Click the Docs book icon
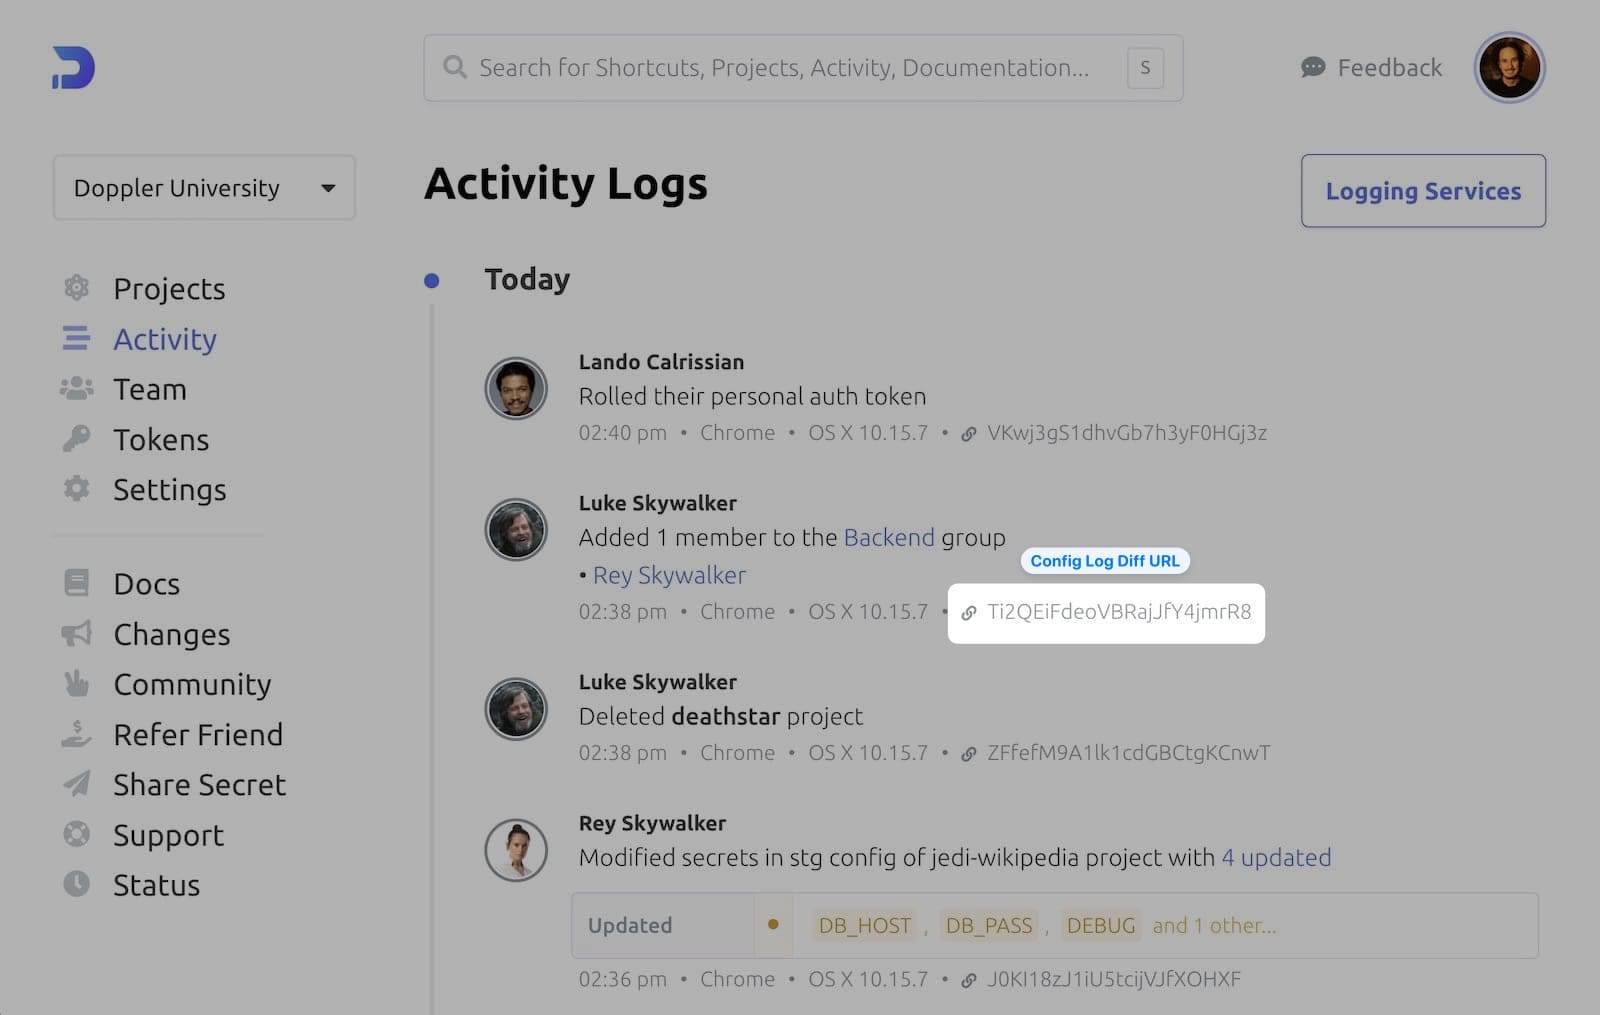This screenshot has height=1015, width=1600. (x=76, y=582)
